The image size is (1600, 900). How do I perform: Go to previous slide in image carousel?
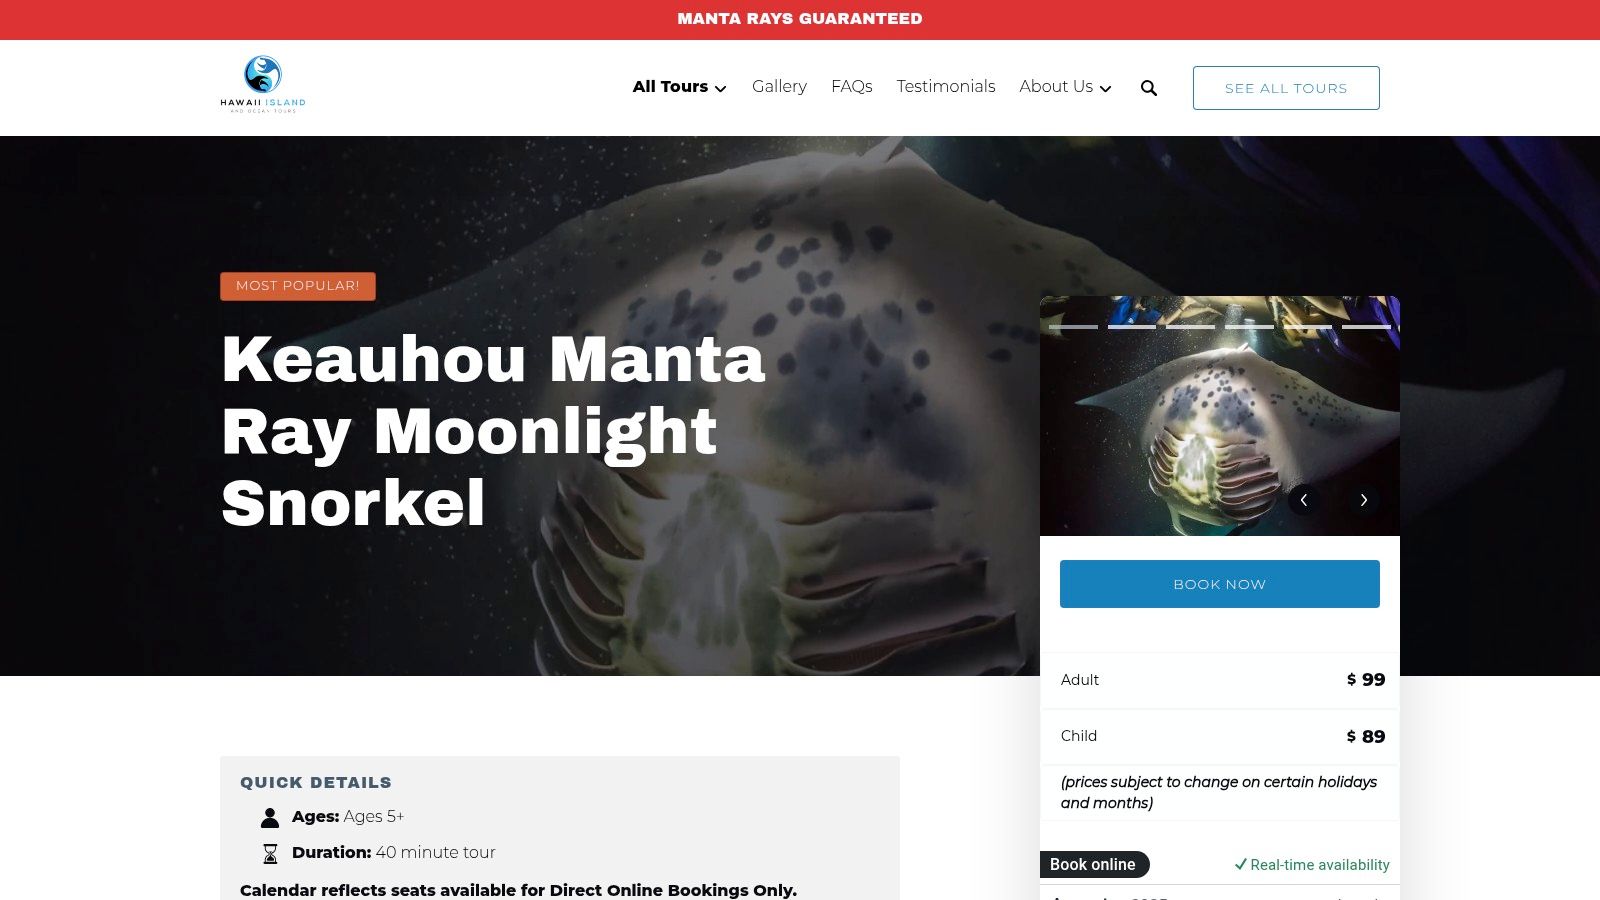coord(1304,500)
